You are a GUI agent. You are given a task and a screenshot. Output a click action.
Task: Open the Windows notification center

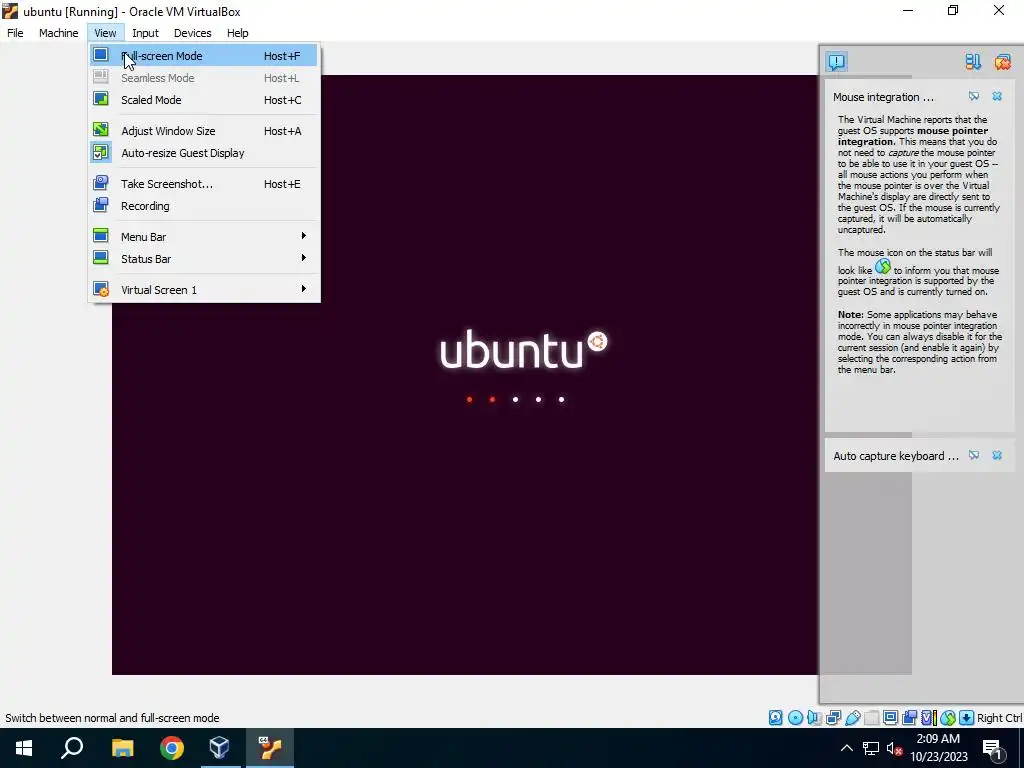[993, 749]
